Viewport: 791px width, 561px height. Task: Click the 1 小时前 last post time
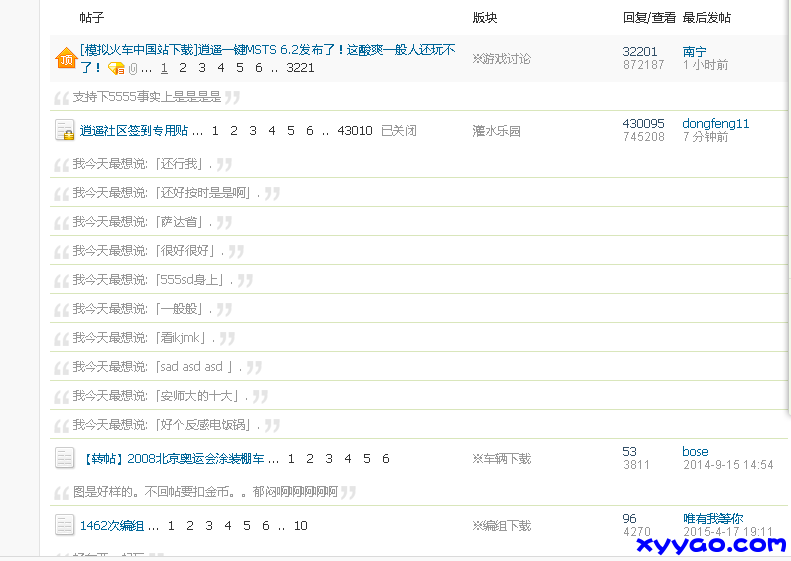point(705,65)
